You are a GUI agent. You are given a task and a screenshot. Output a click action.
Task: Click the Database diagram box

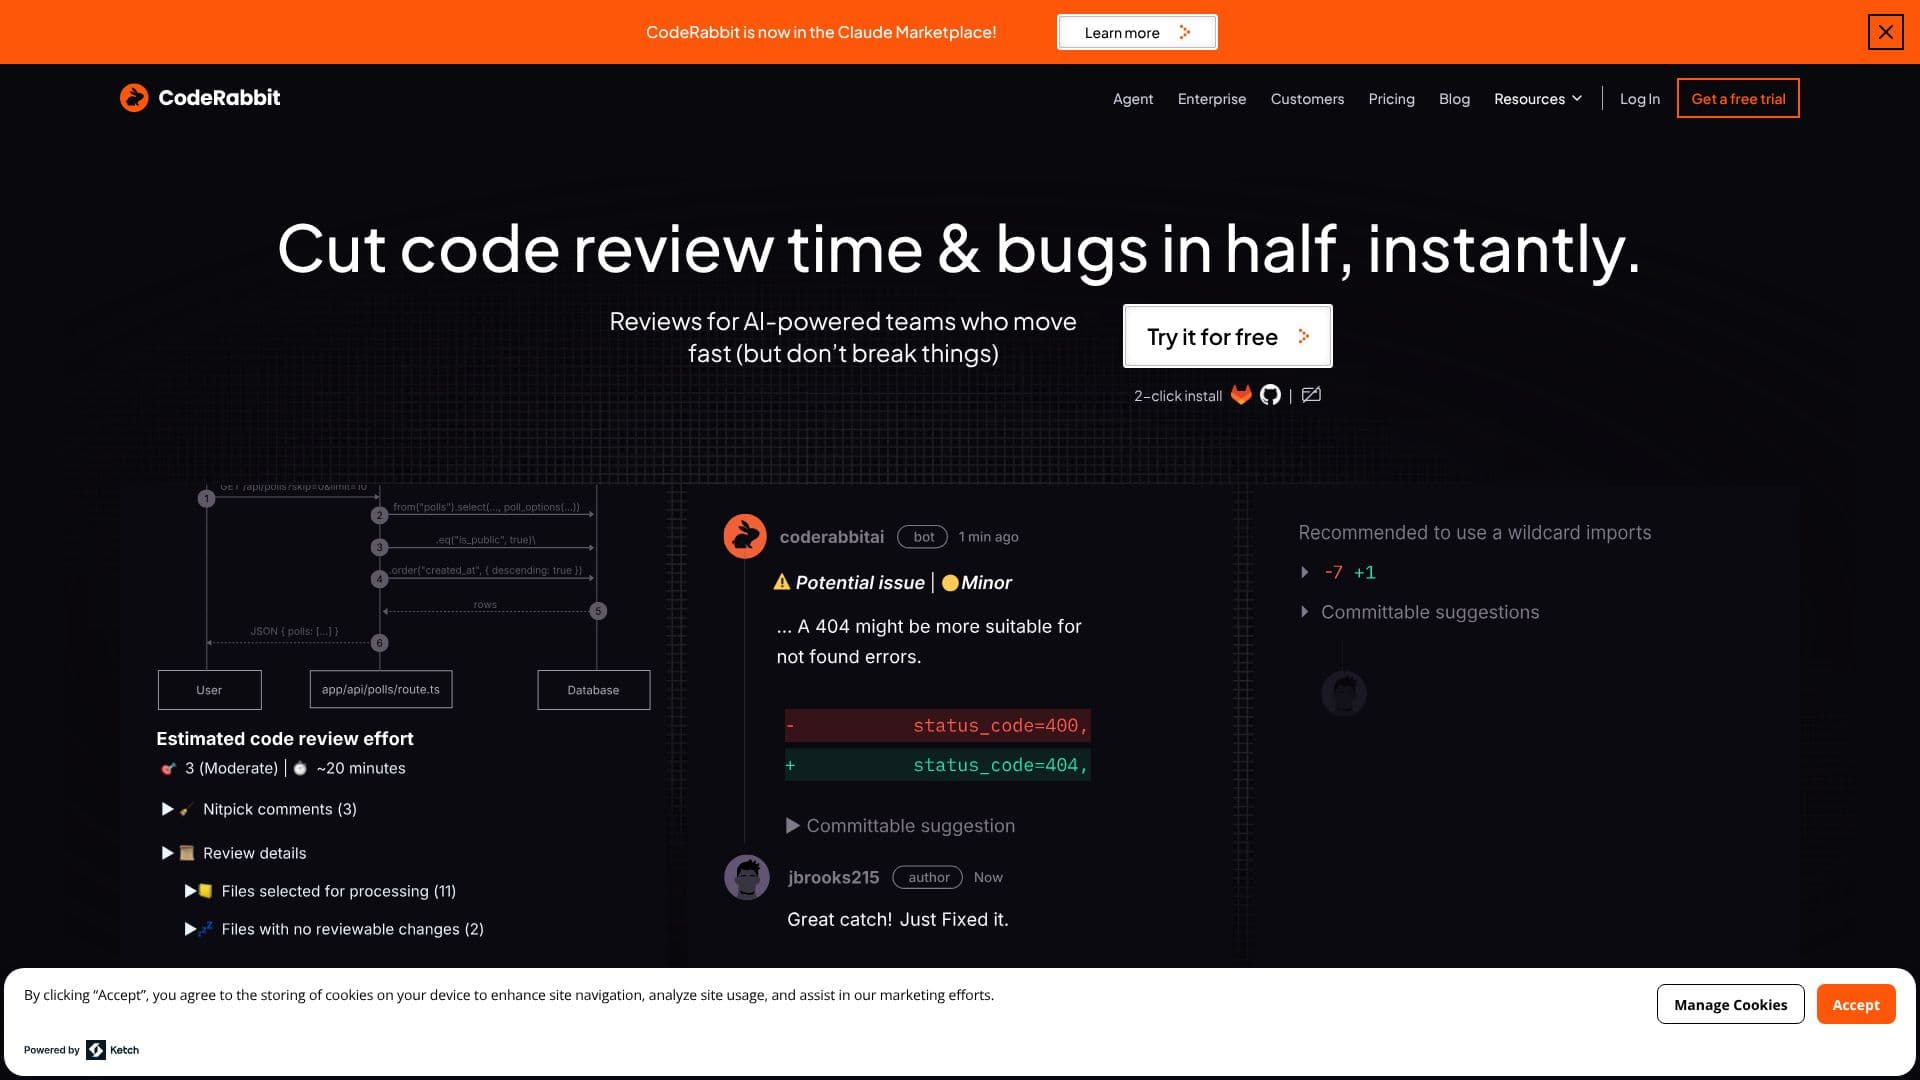tap(594, 690)
